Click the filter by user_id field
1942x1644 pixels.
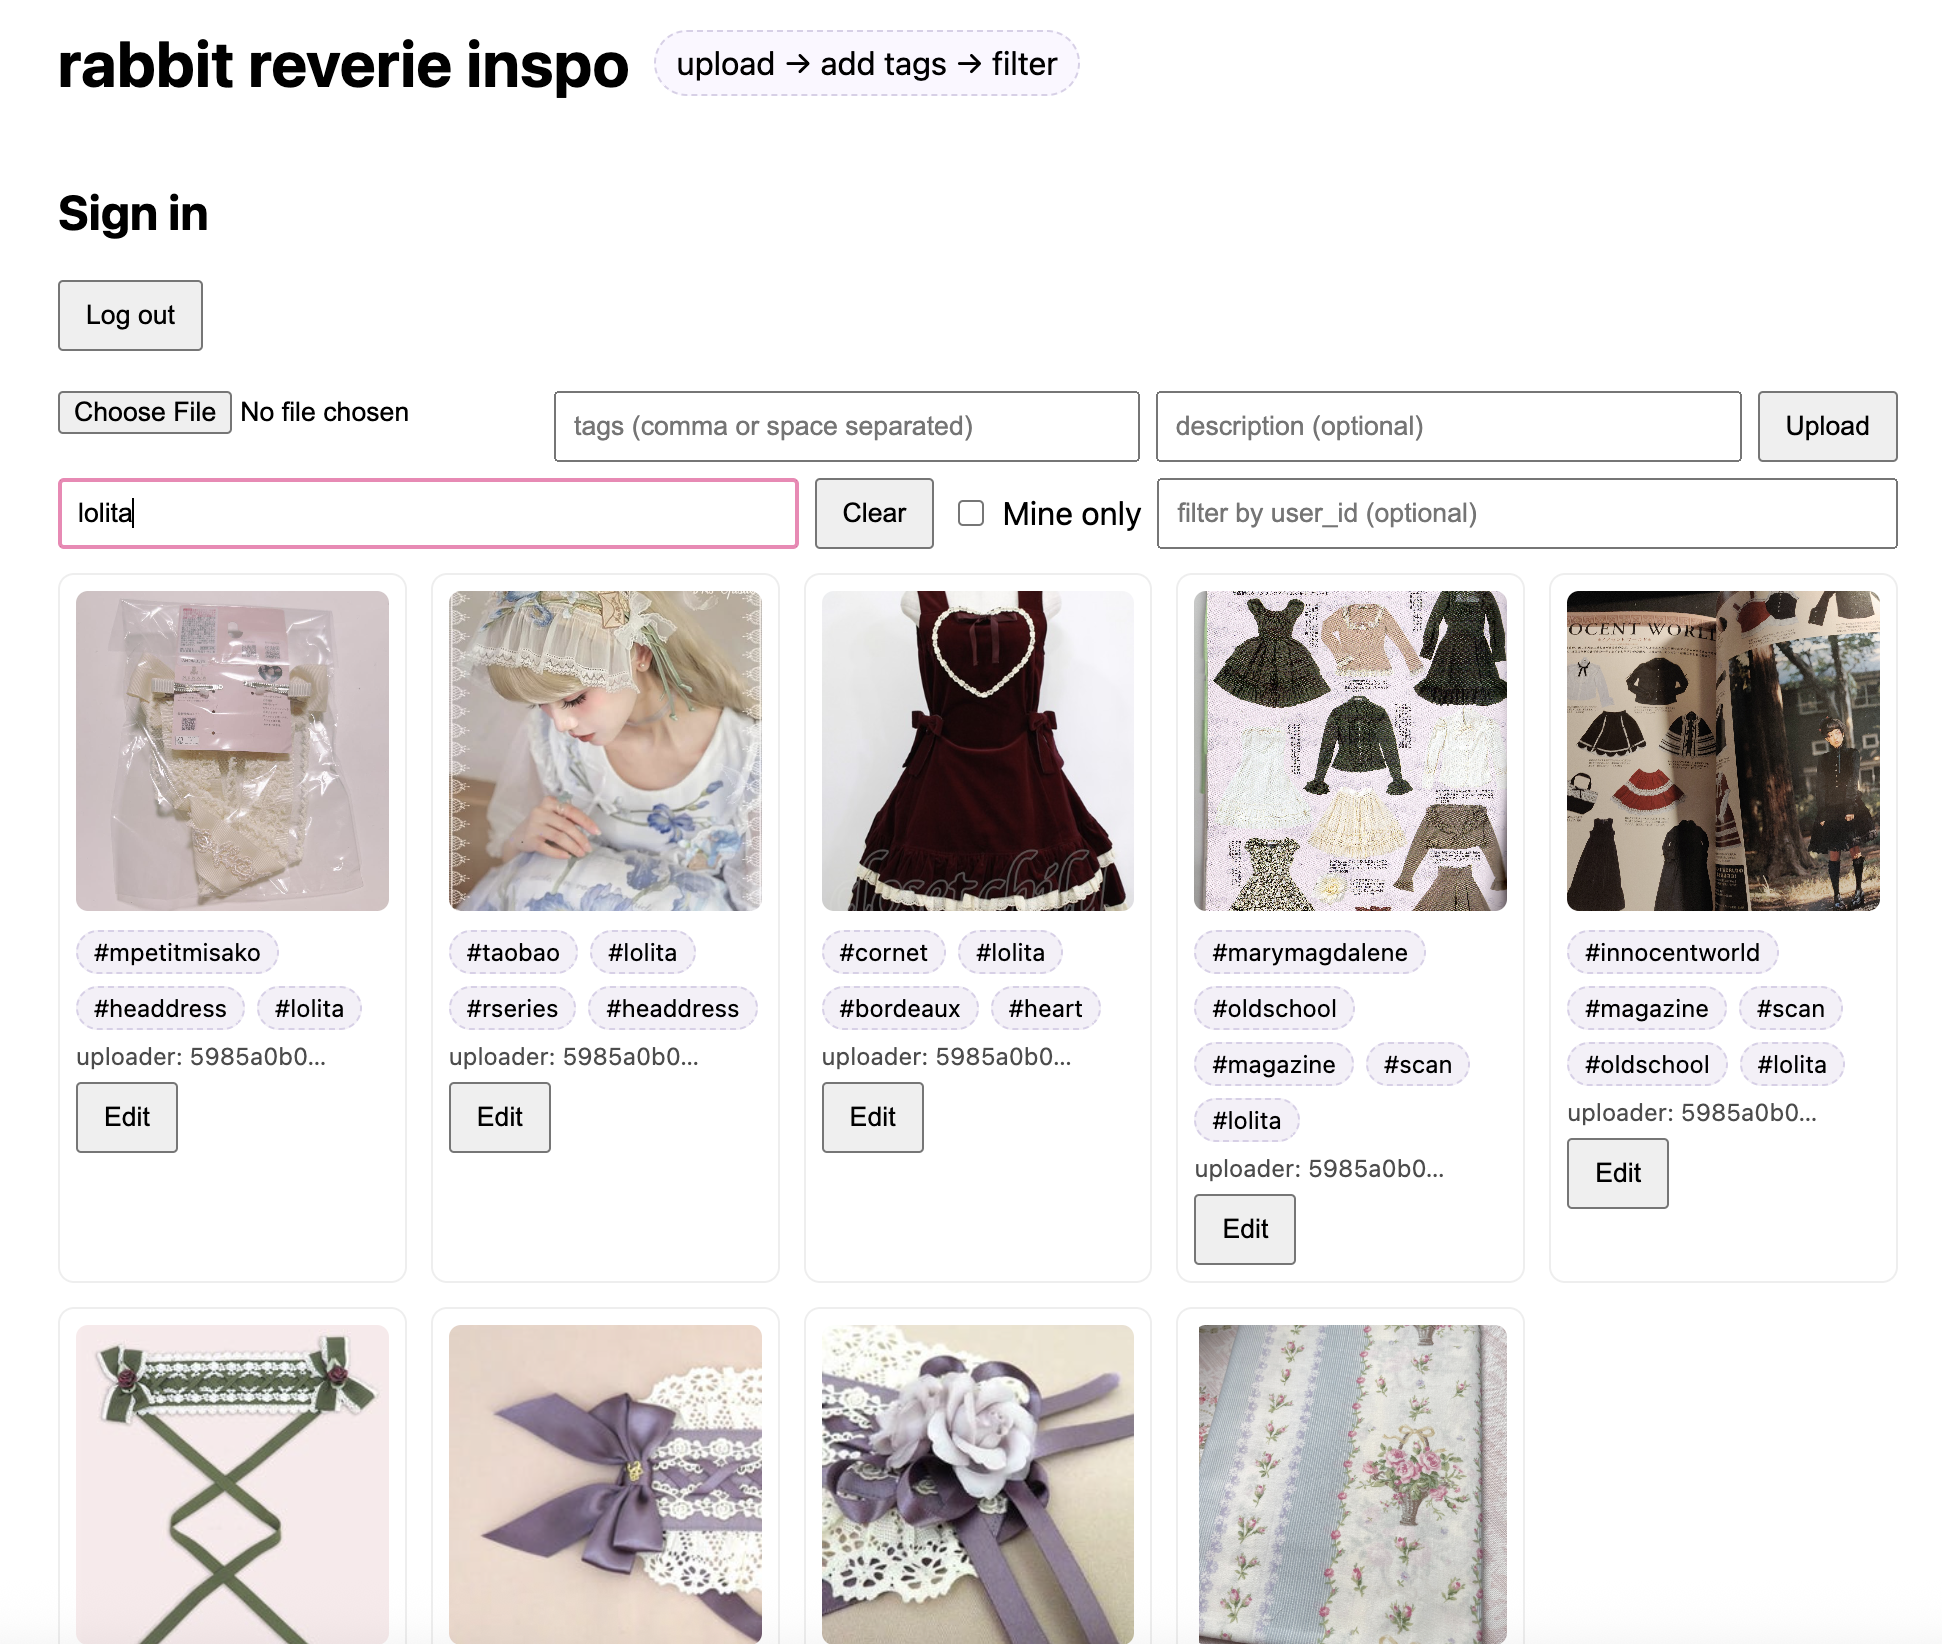point(1526,513)
